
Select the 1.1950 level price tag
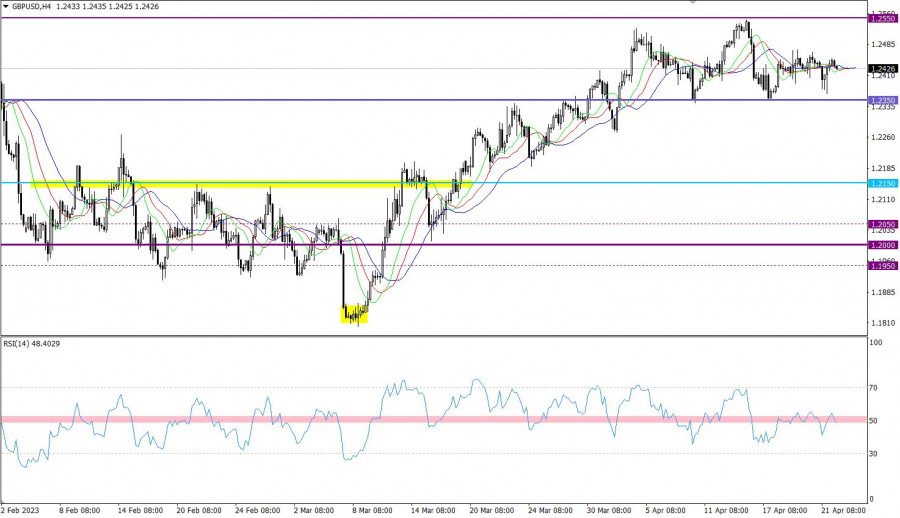(882, 265)
